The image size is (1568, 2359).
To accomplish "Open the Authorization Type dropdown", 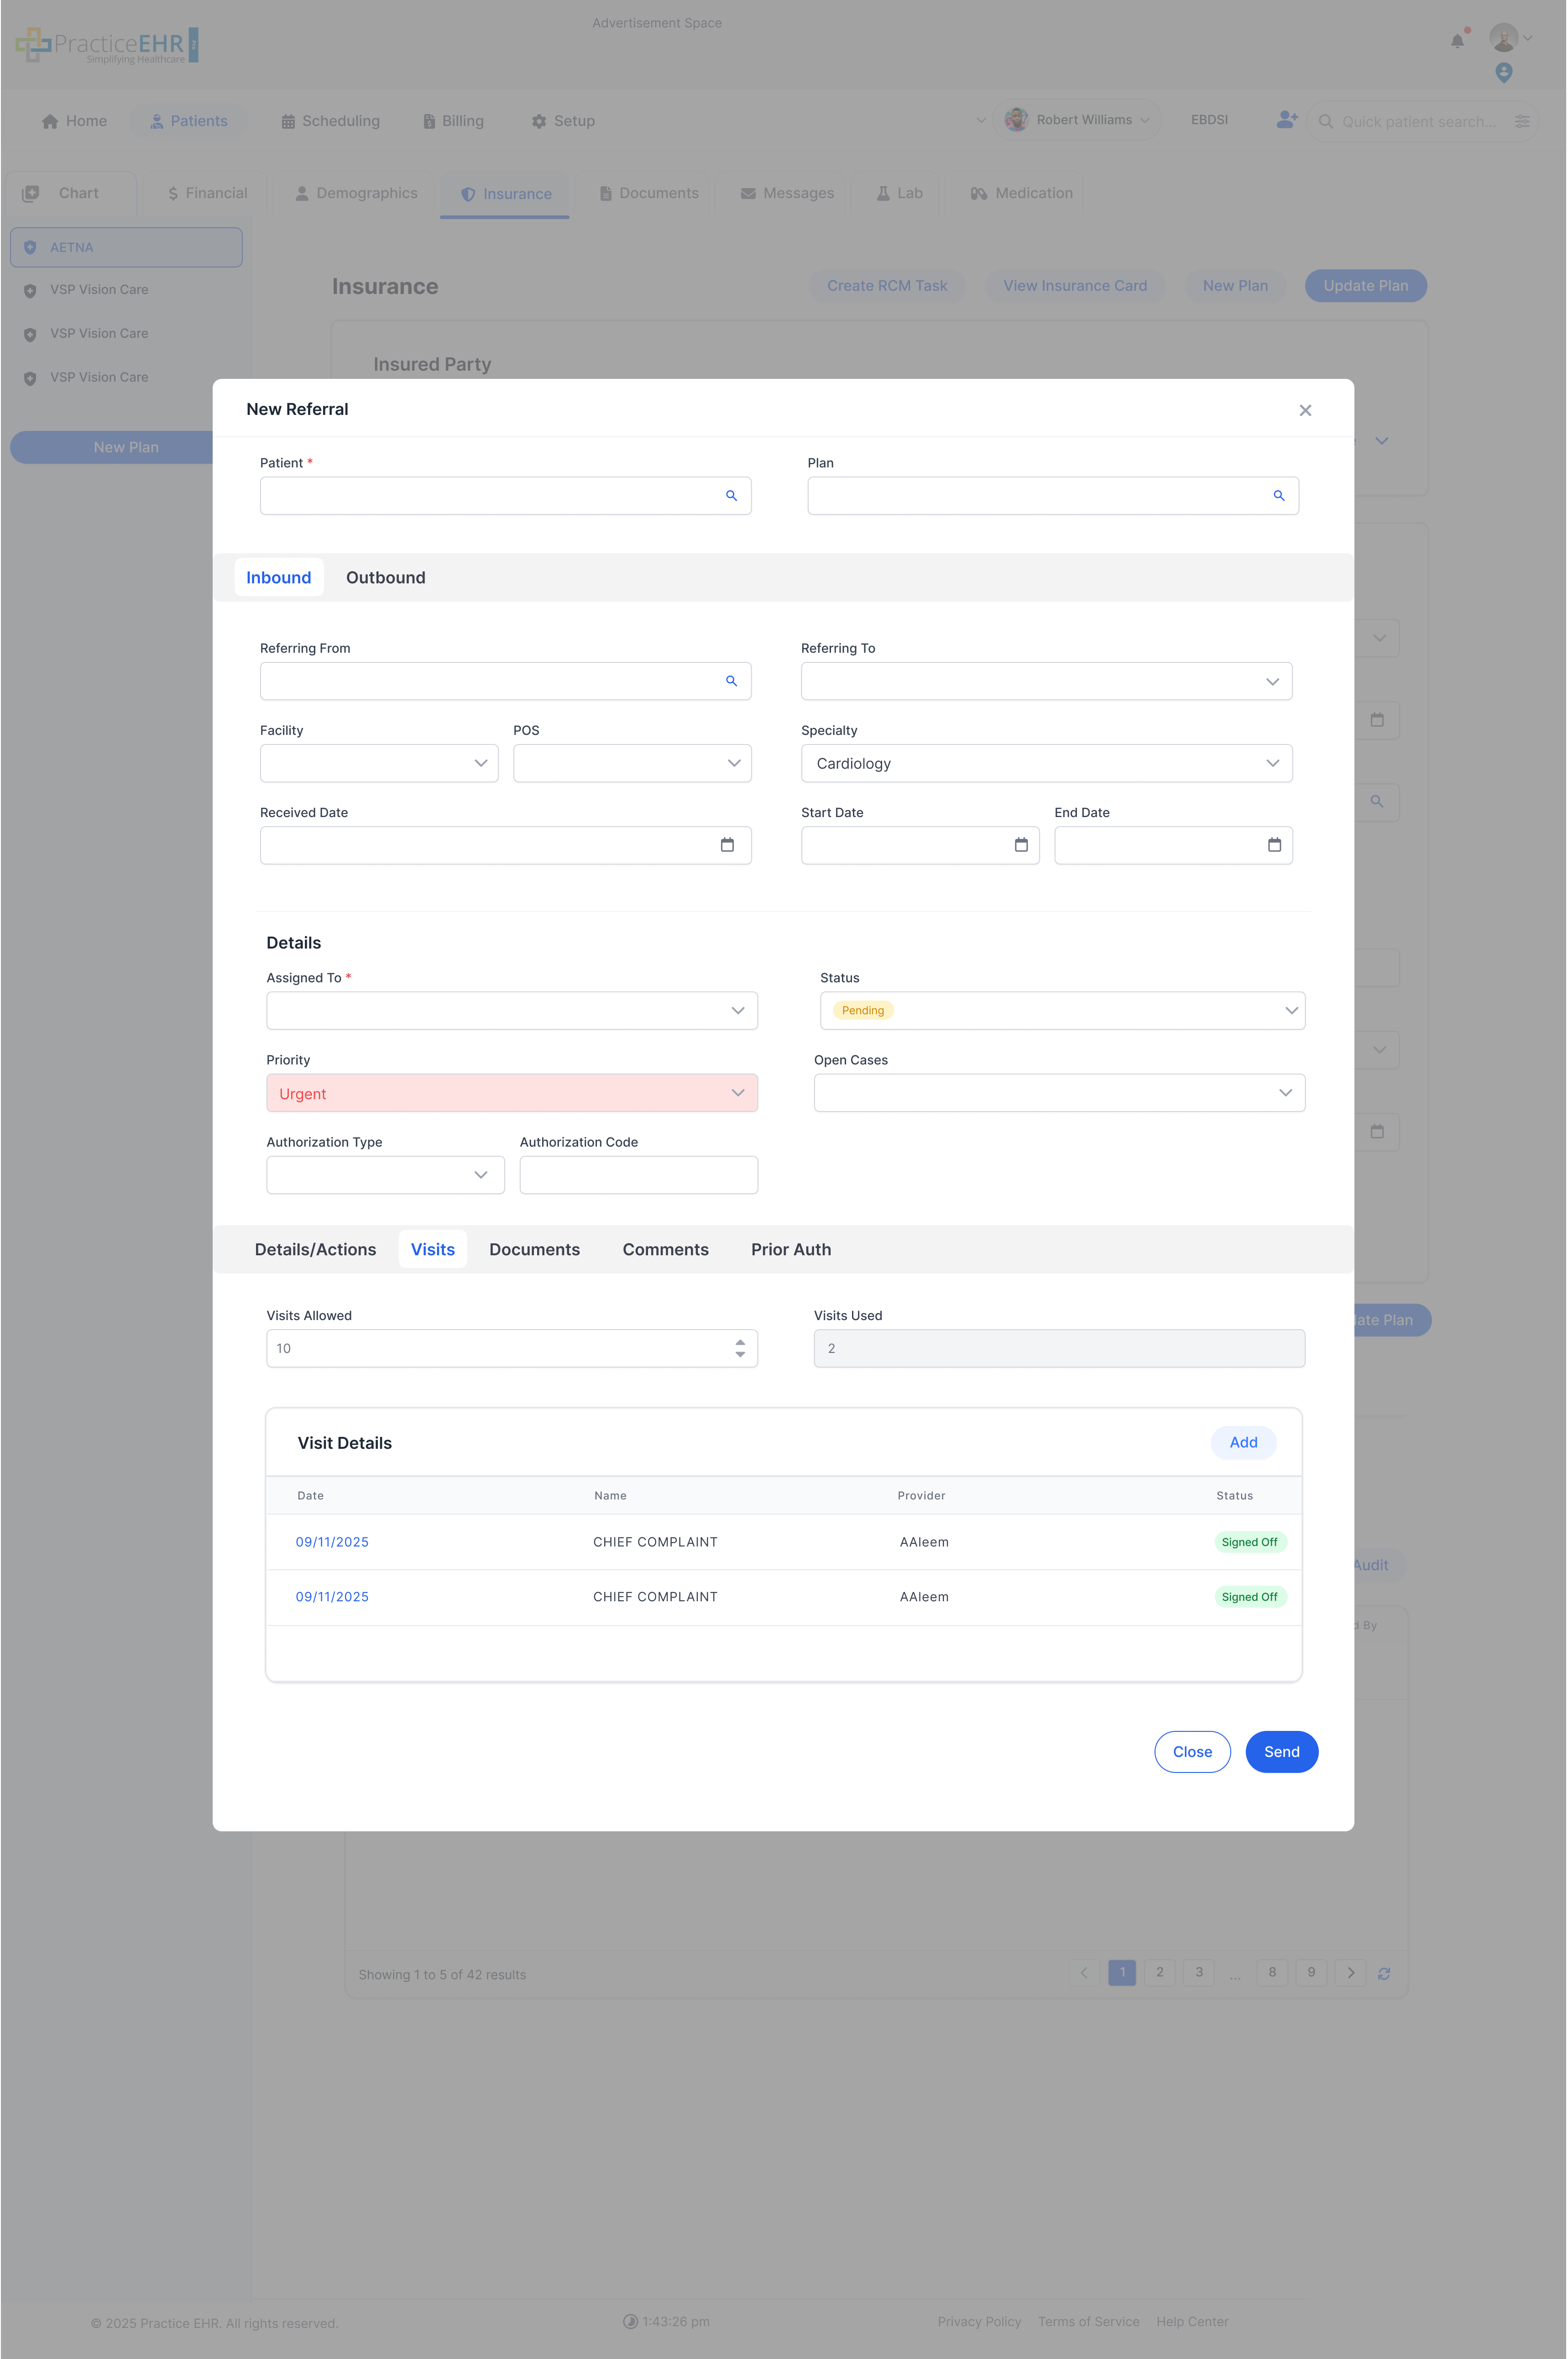I will [x=480, y=1175].
